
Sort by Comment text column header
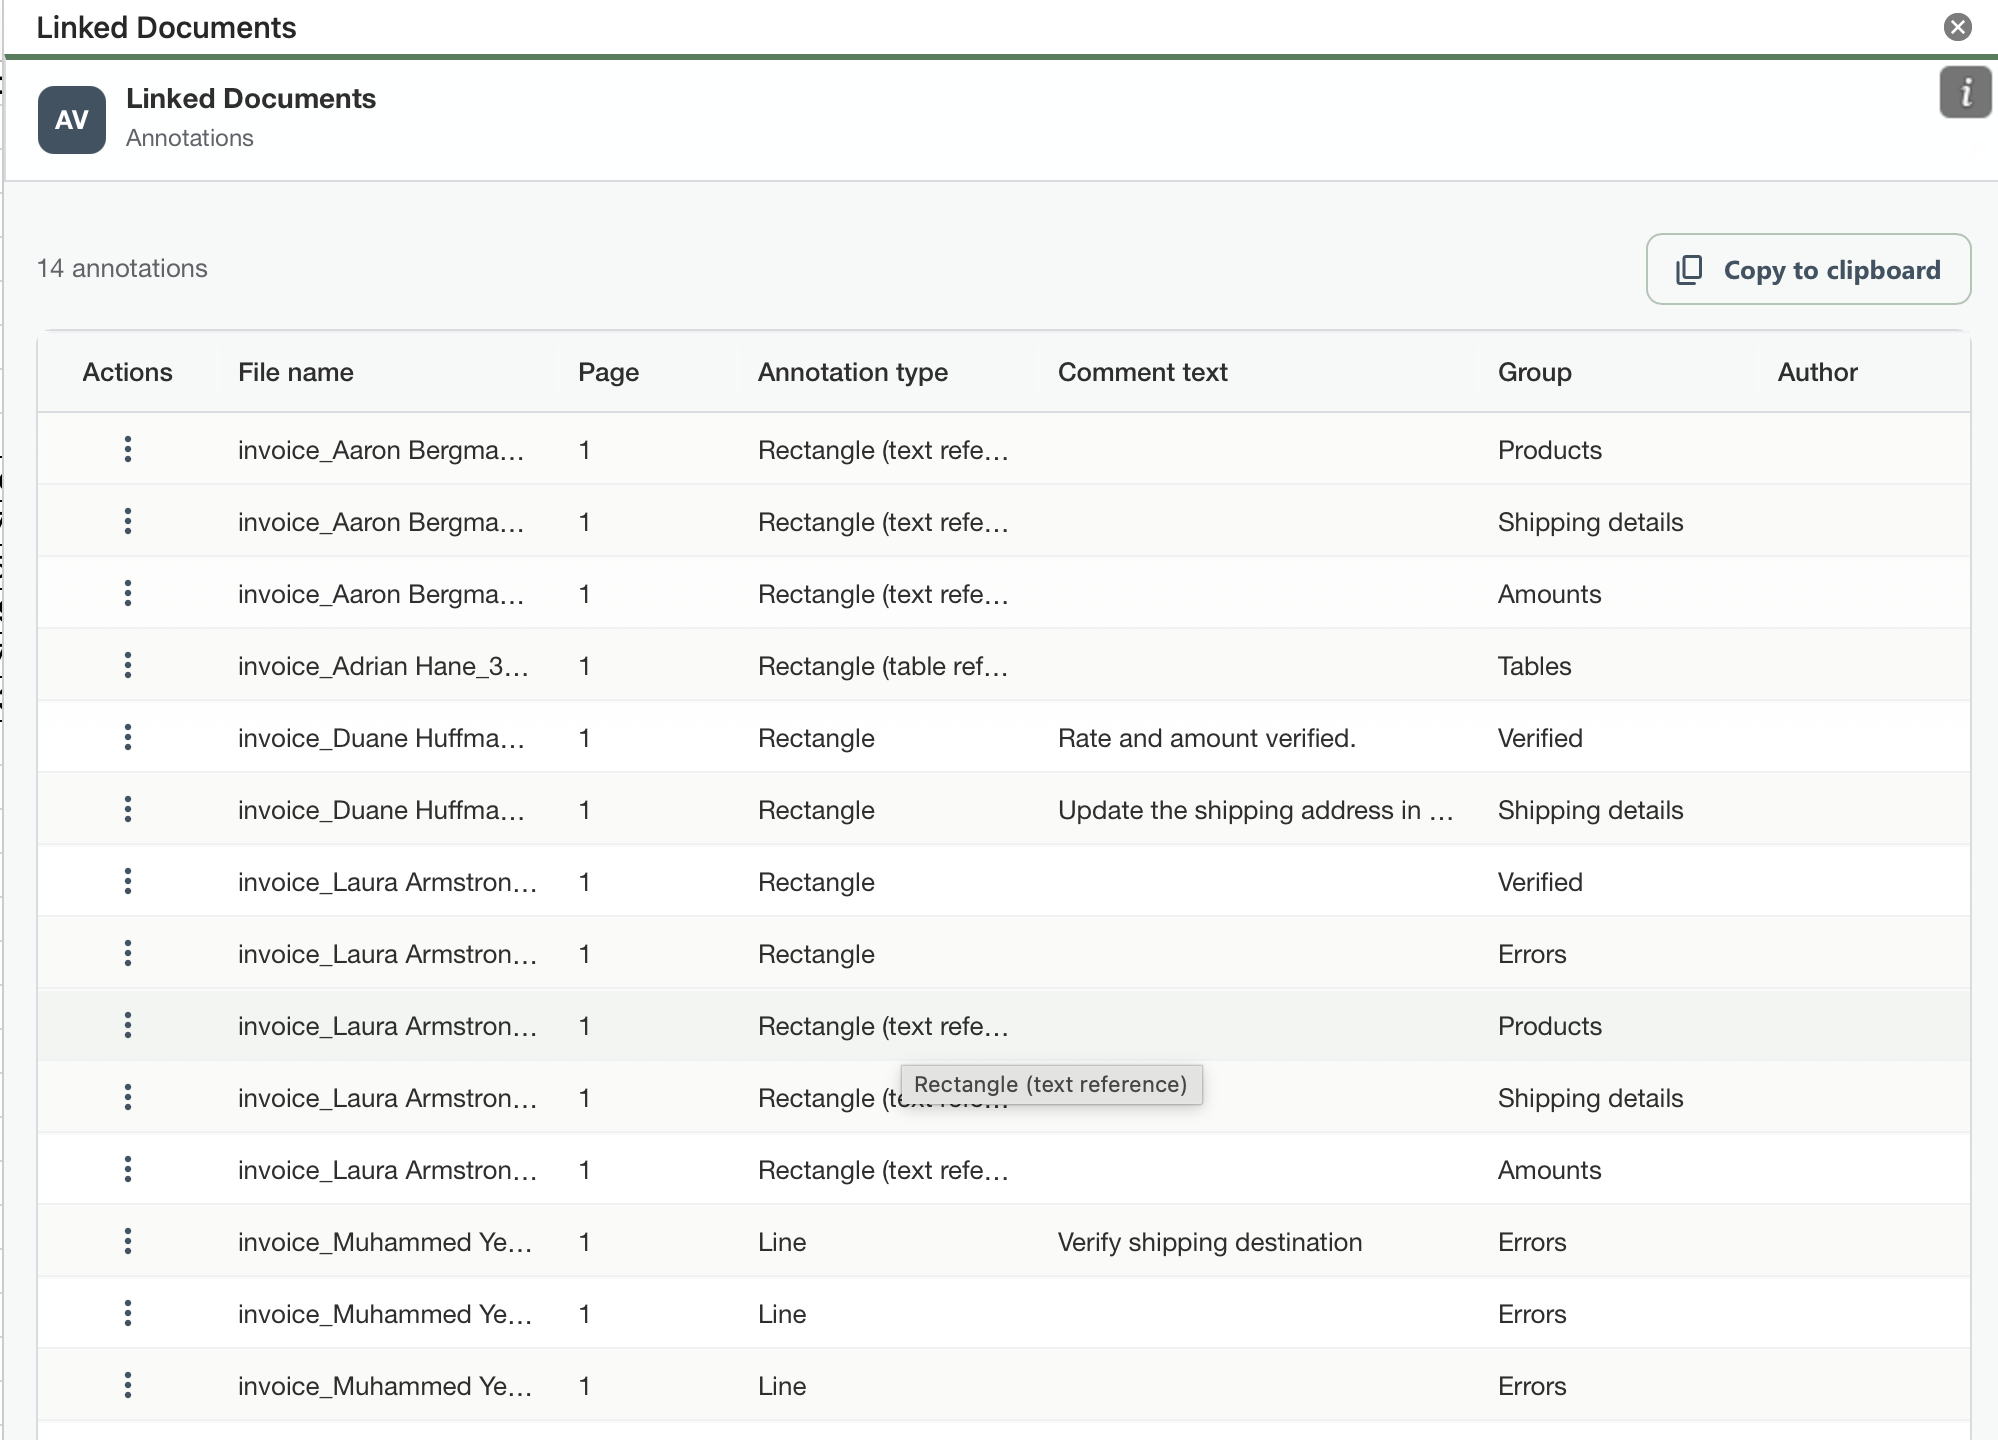pos(1142,372)
